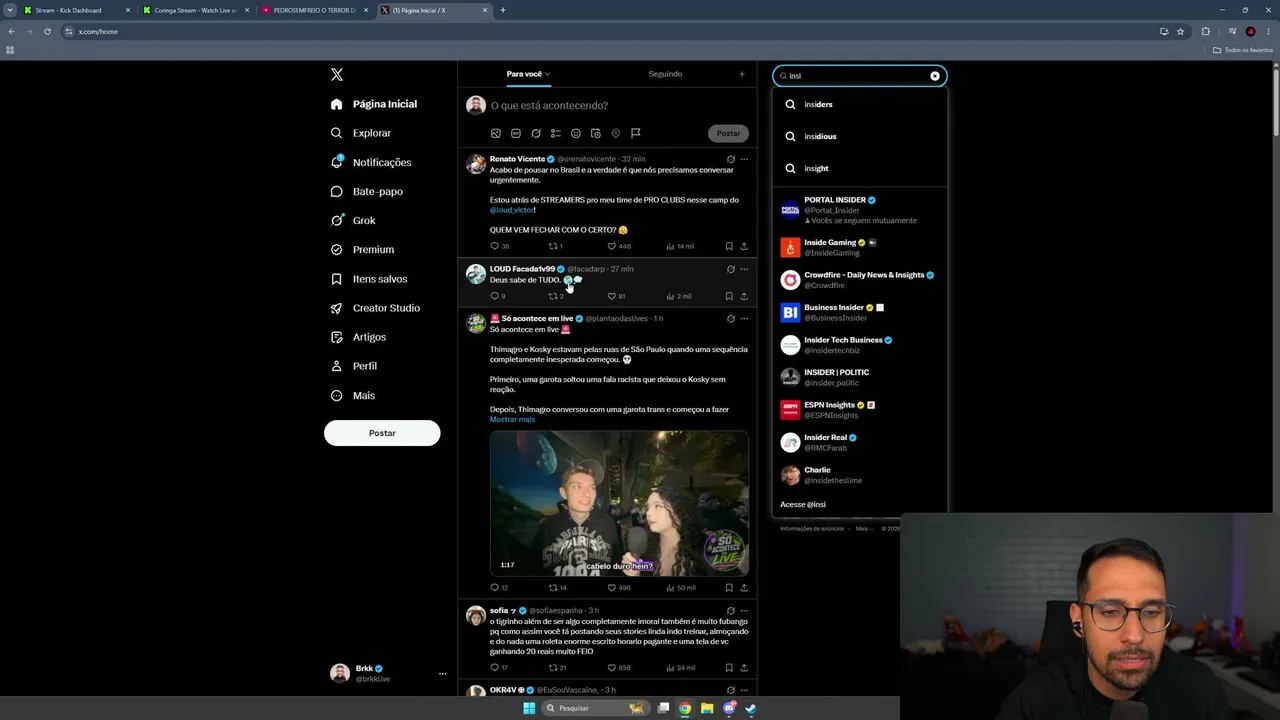Click 'Mostrar mais' on Só acontece em live post
The width and height of the screenshot is (1280, 720).
coord(512,419)
